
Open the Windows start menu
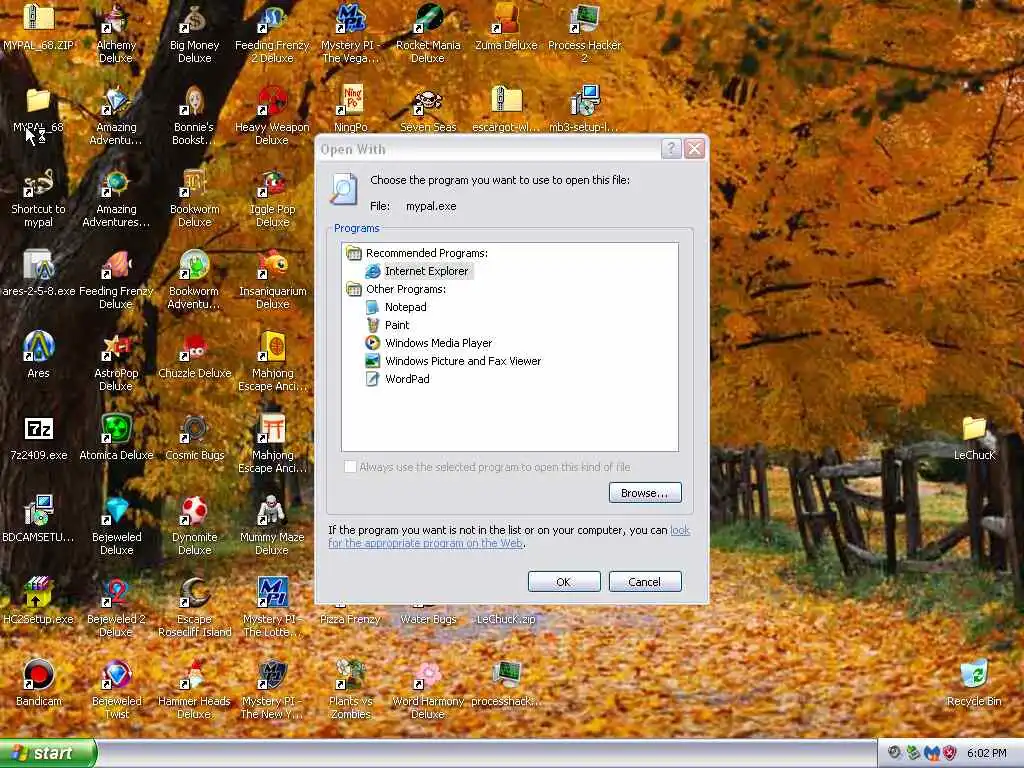48,753
